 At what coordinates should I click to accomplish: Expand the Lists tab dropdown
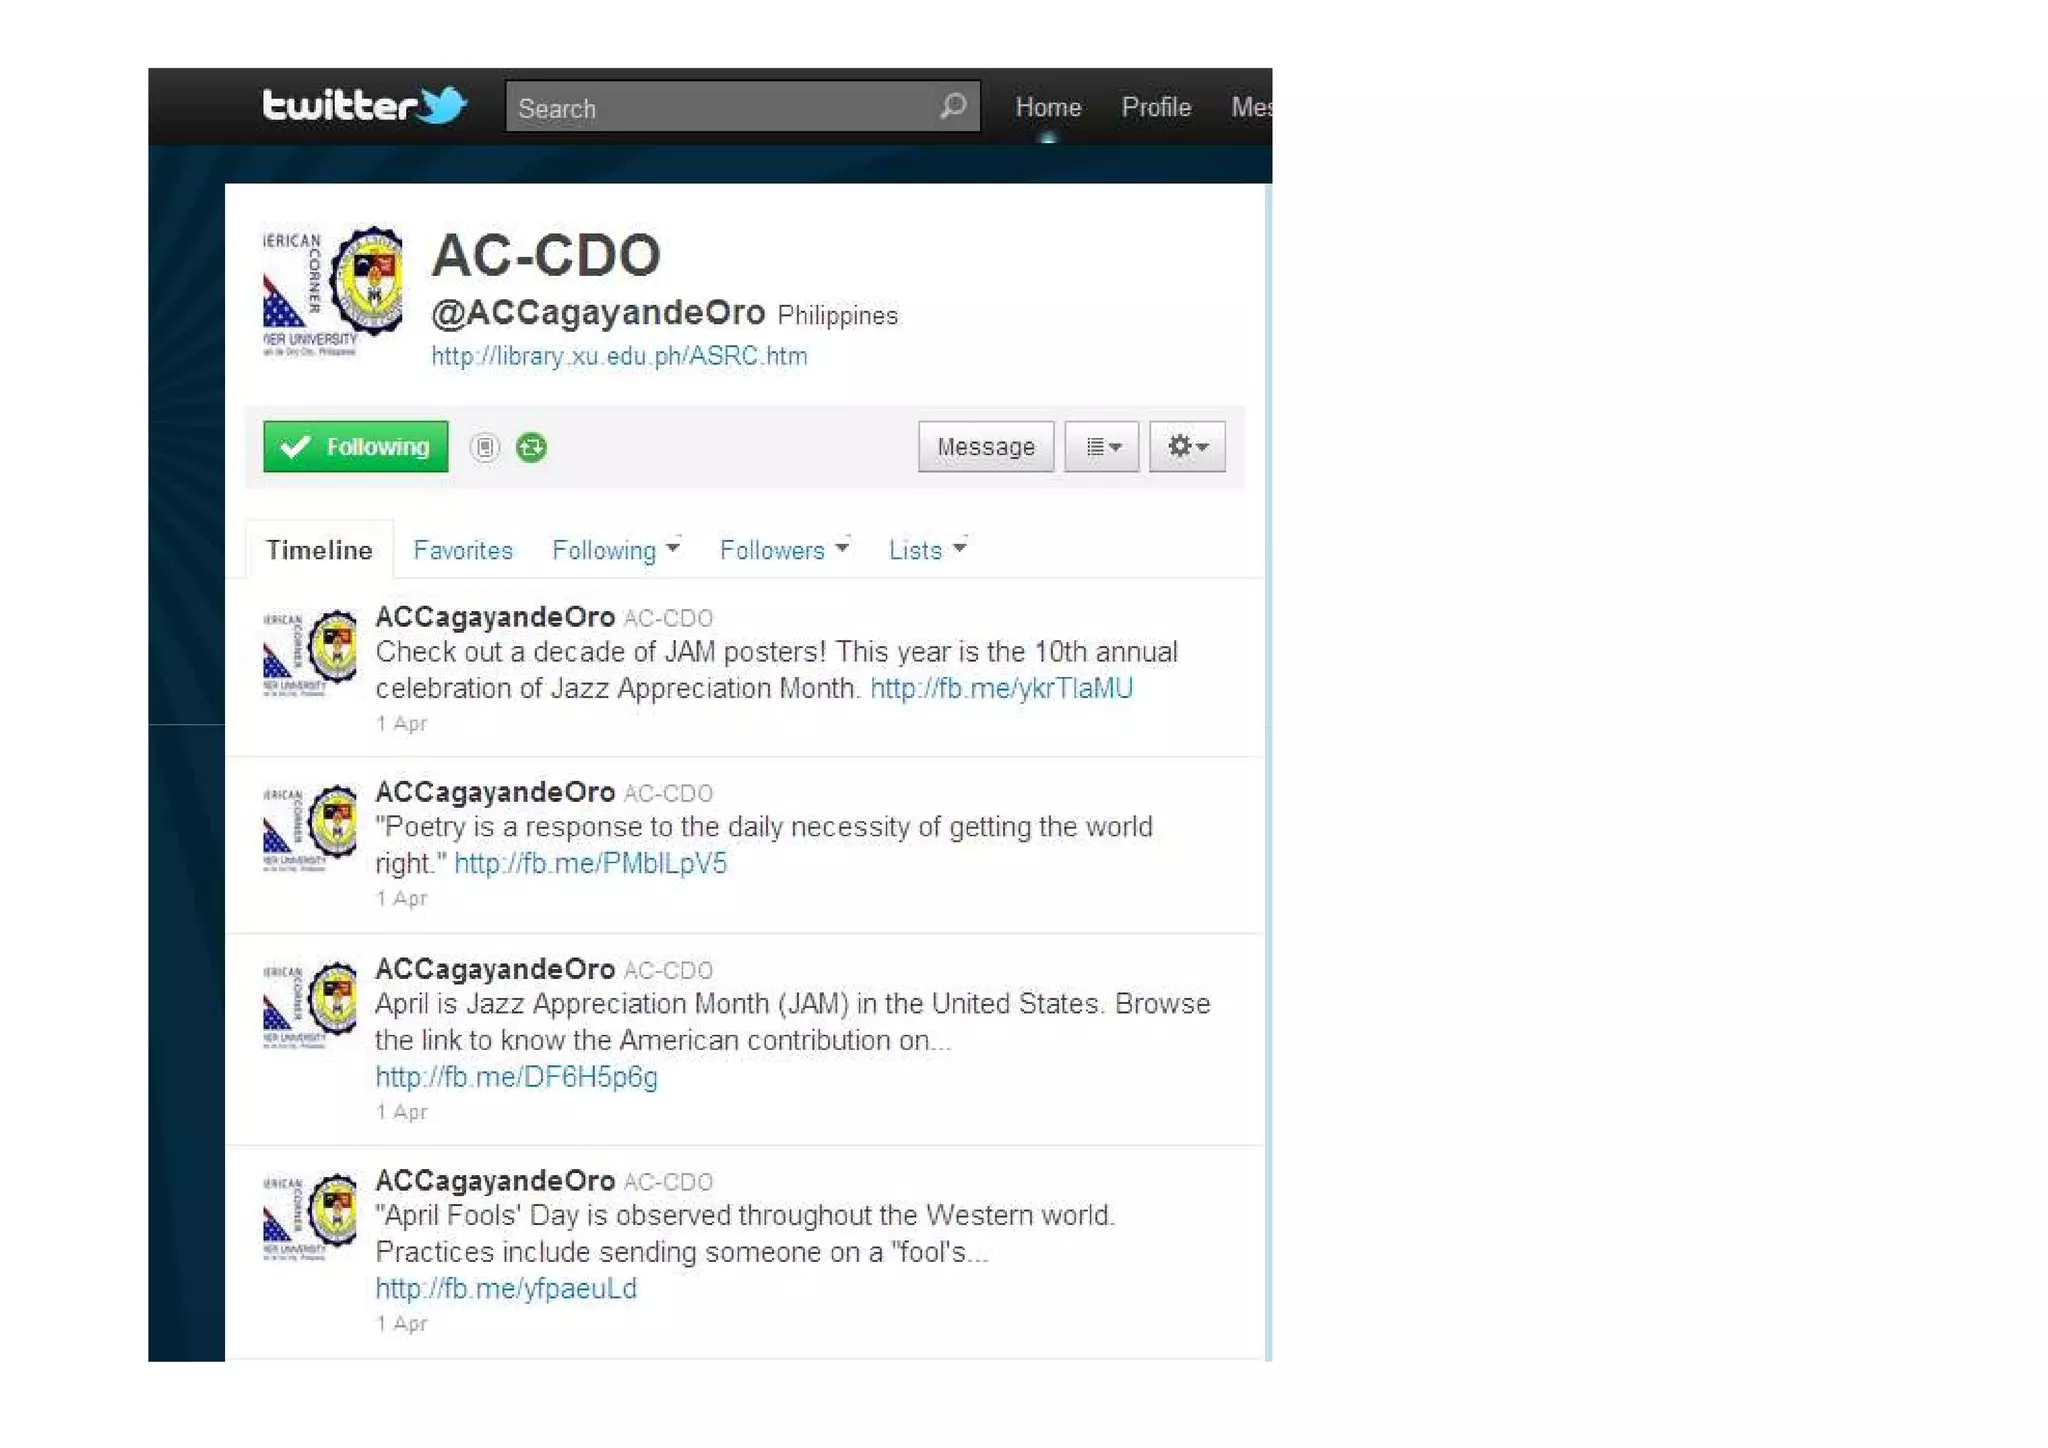tap(960, 548)
